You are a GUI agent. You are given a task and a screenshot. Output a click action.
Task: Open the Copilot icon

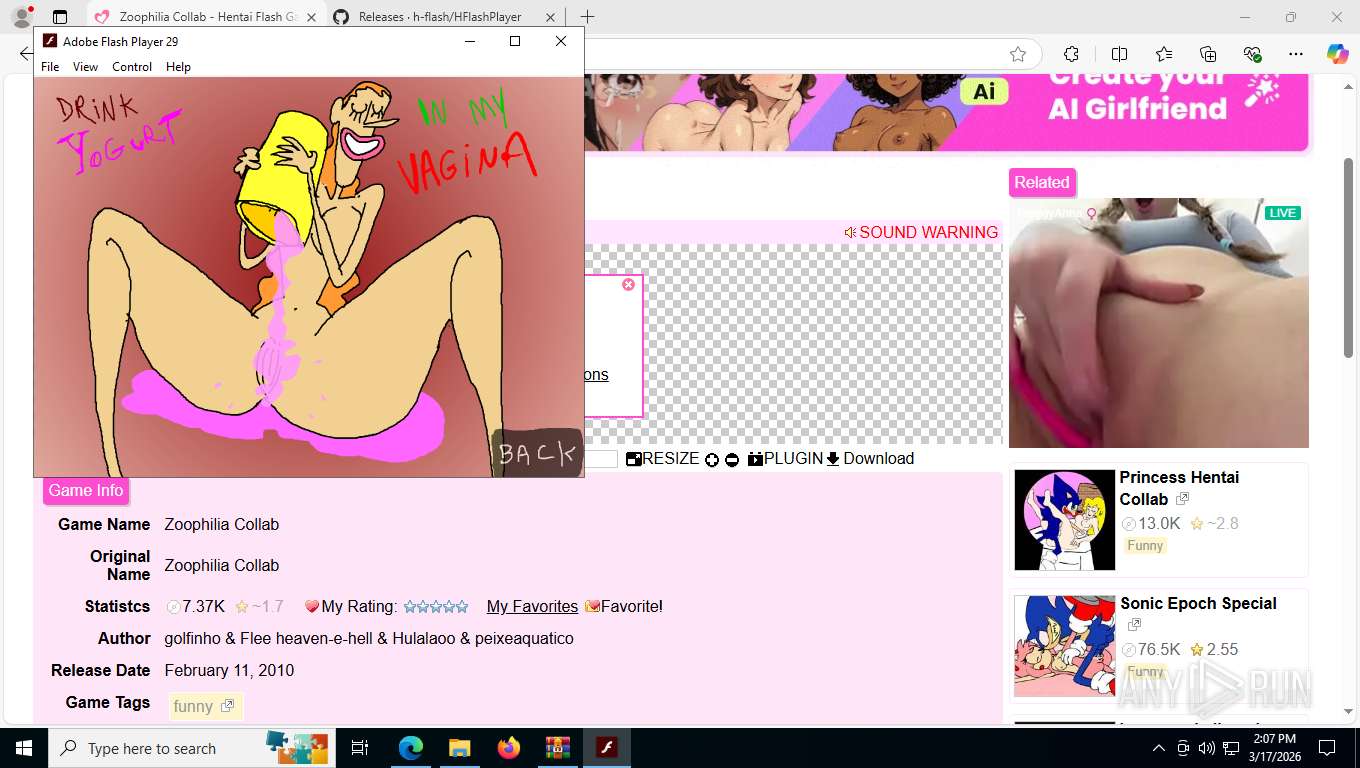tap(1338, 54)
